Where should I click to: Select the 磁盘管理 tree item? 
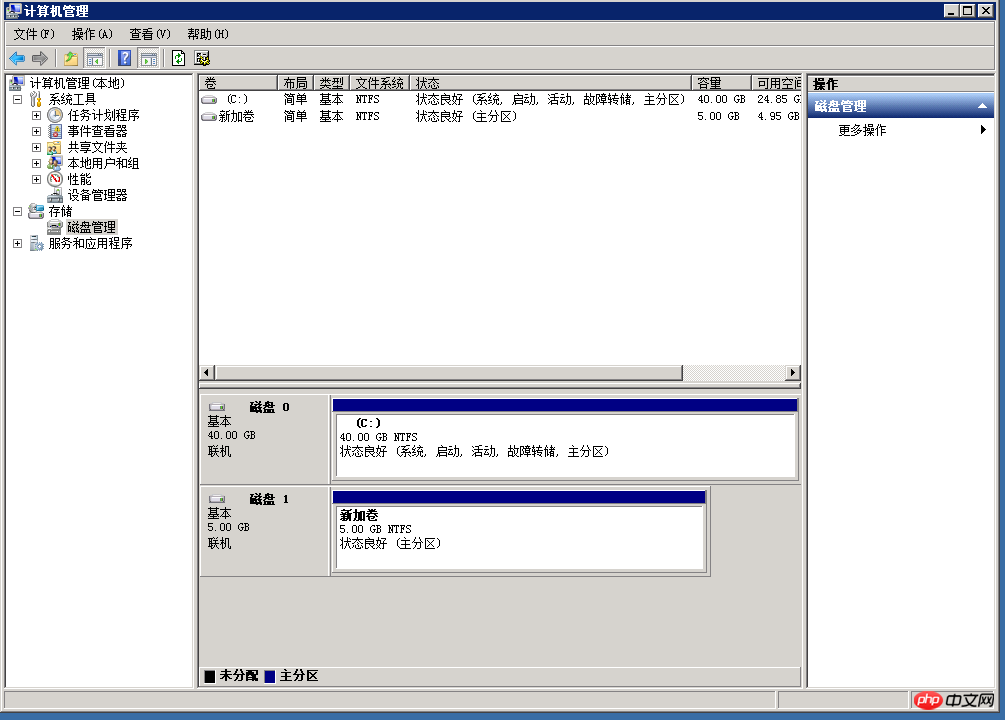click(x=92, y=228)
